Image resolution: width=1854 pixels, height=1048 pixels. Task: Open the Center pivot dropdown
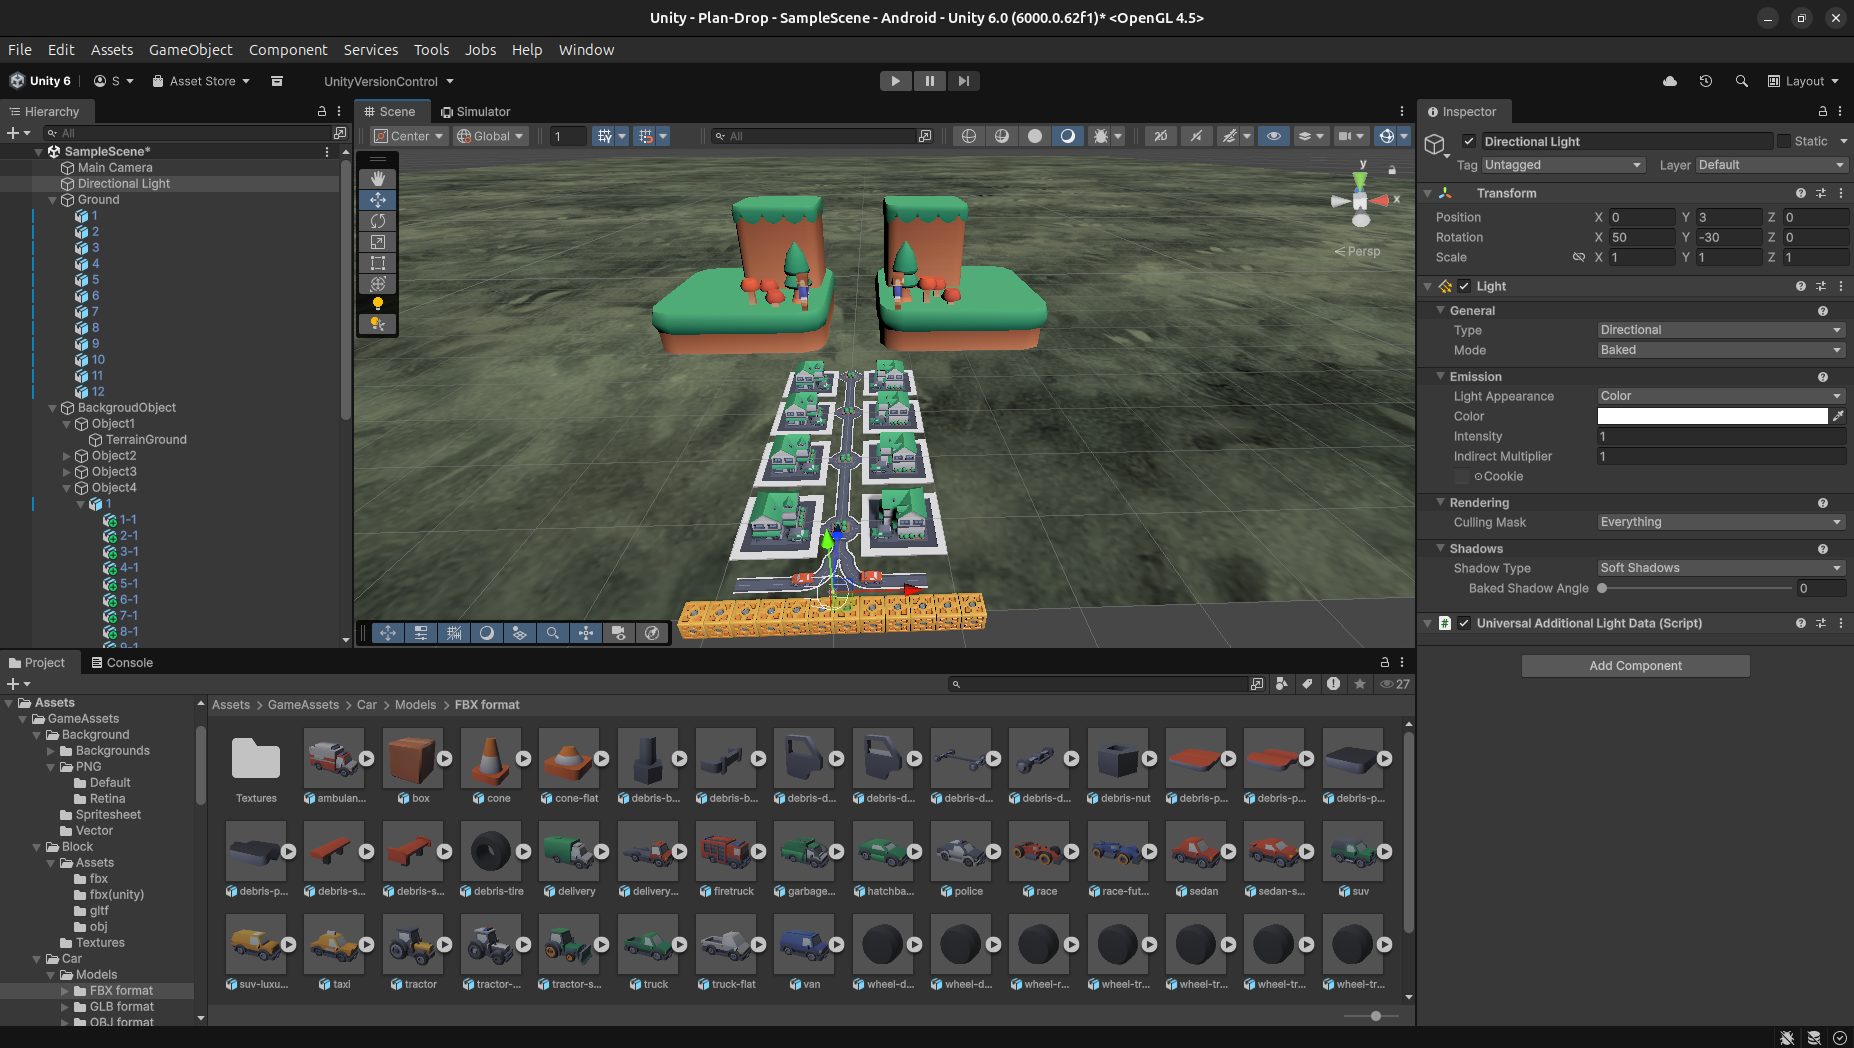pos(408,136)
